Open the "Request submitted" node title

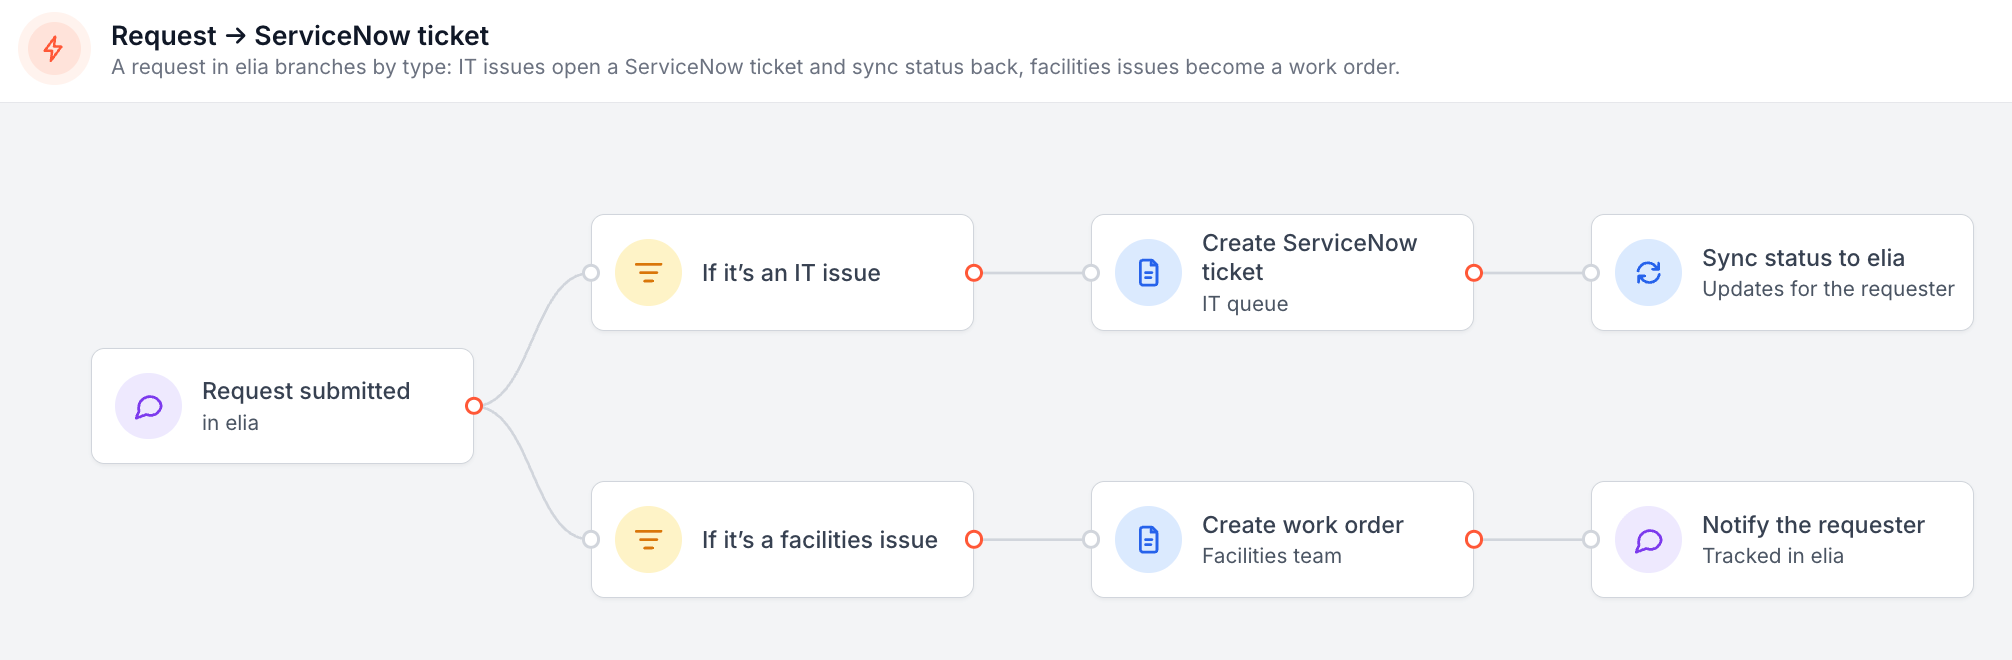click(306, 391)
